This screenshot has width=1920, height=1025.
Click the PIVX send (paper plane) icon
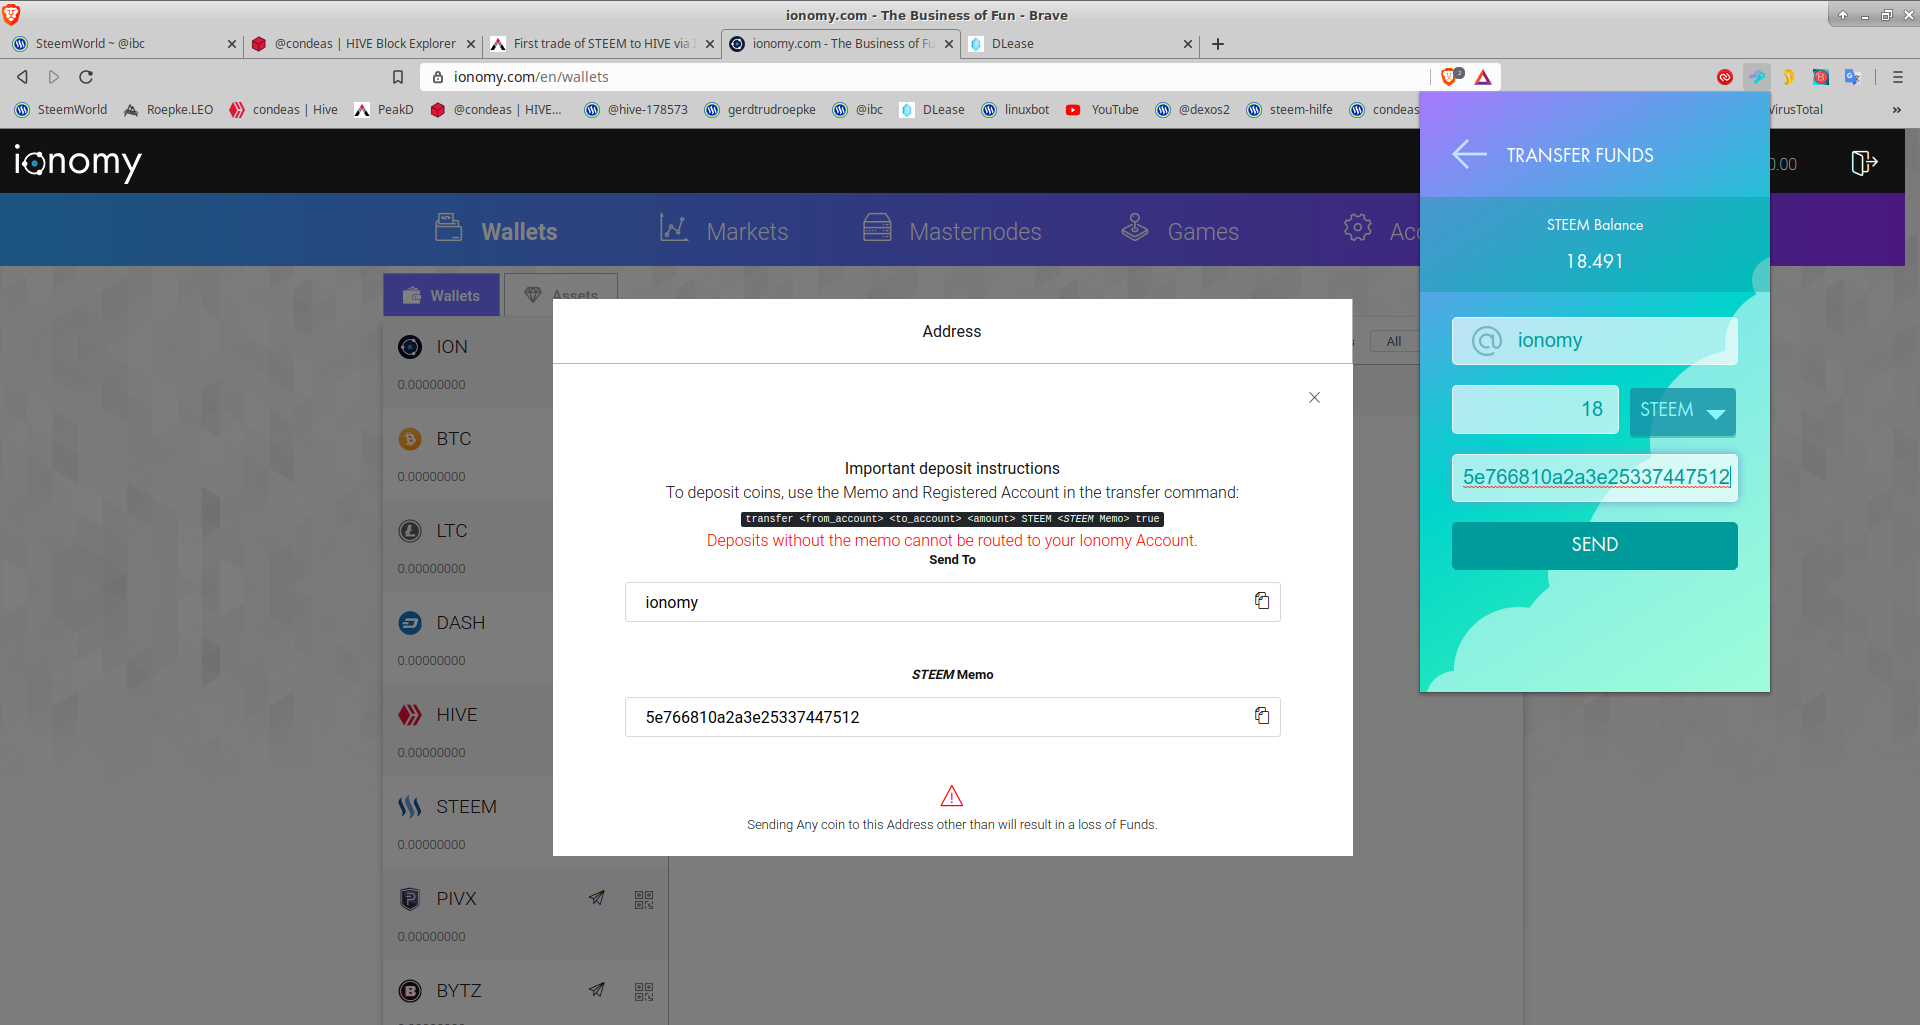coord(597,898)
